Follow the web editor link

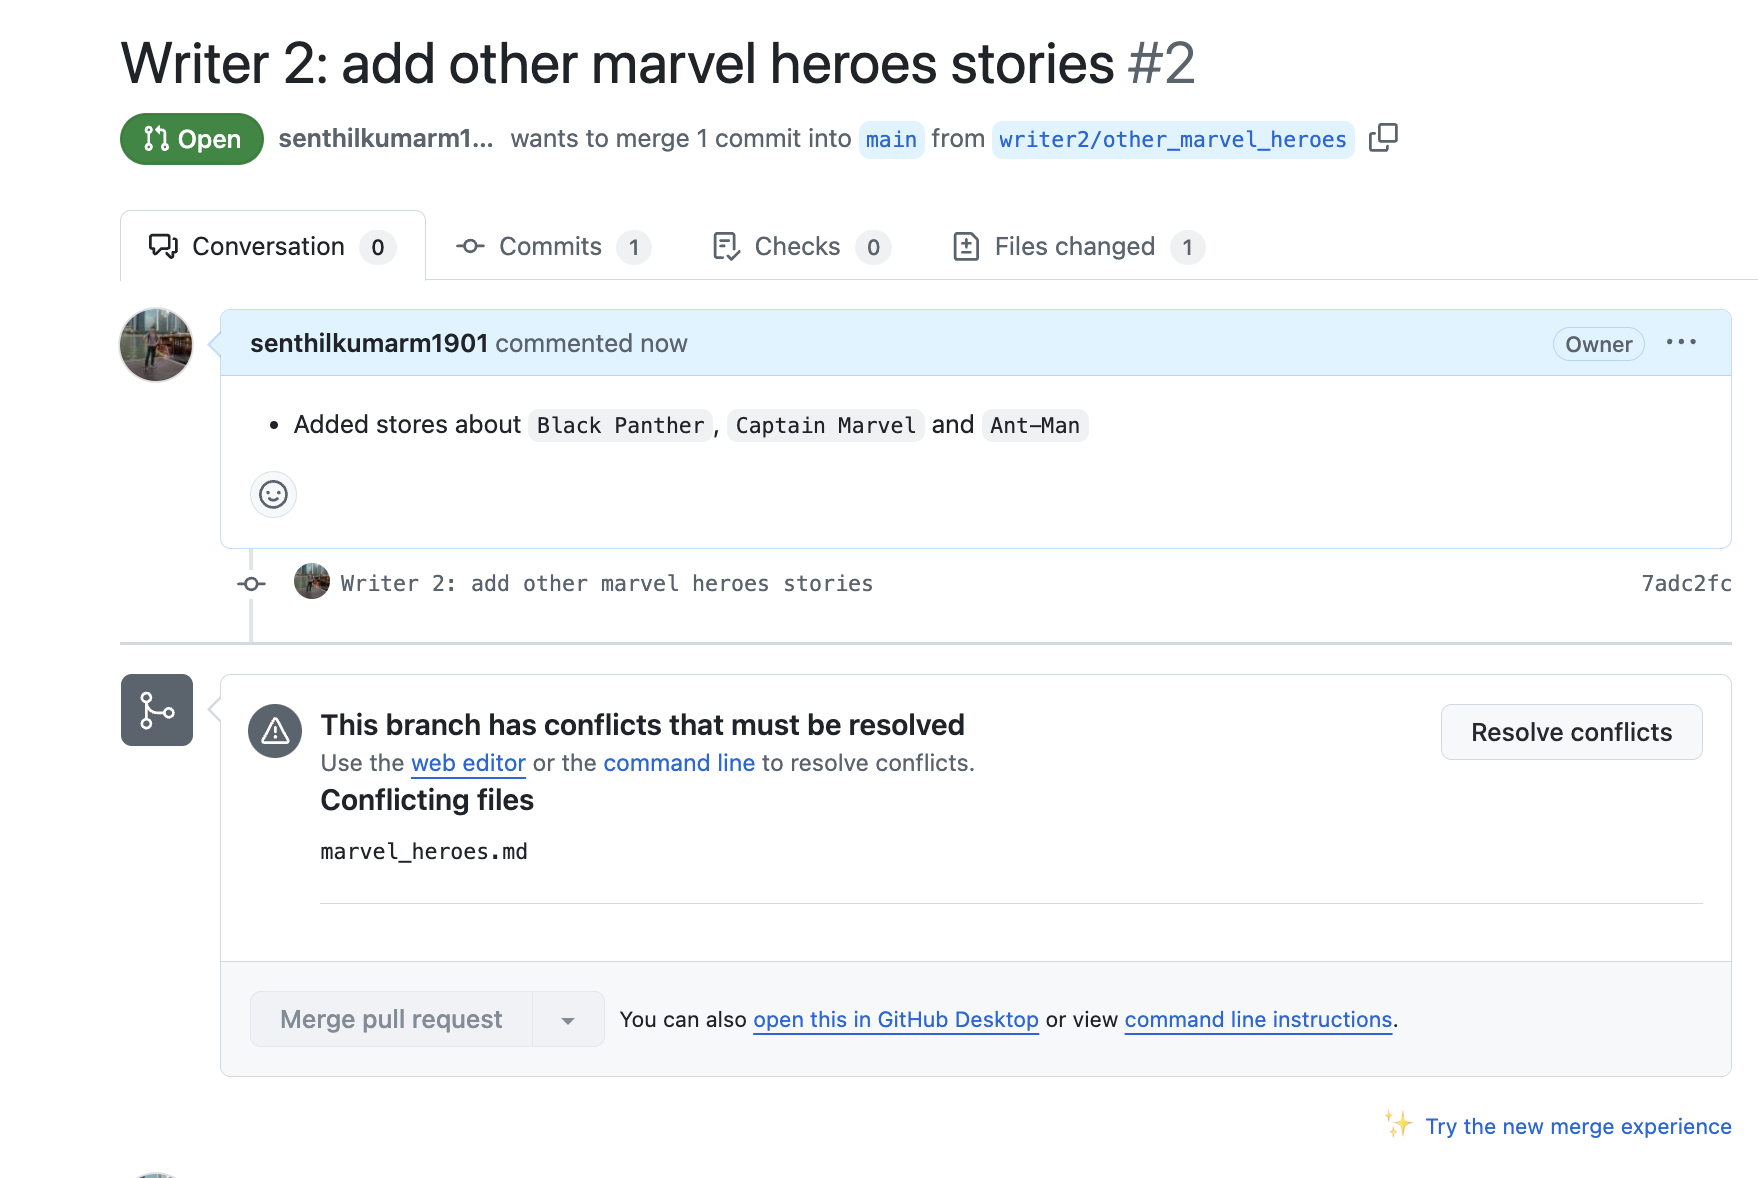point(468,763)
